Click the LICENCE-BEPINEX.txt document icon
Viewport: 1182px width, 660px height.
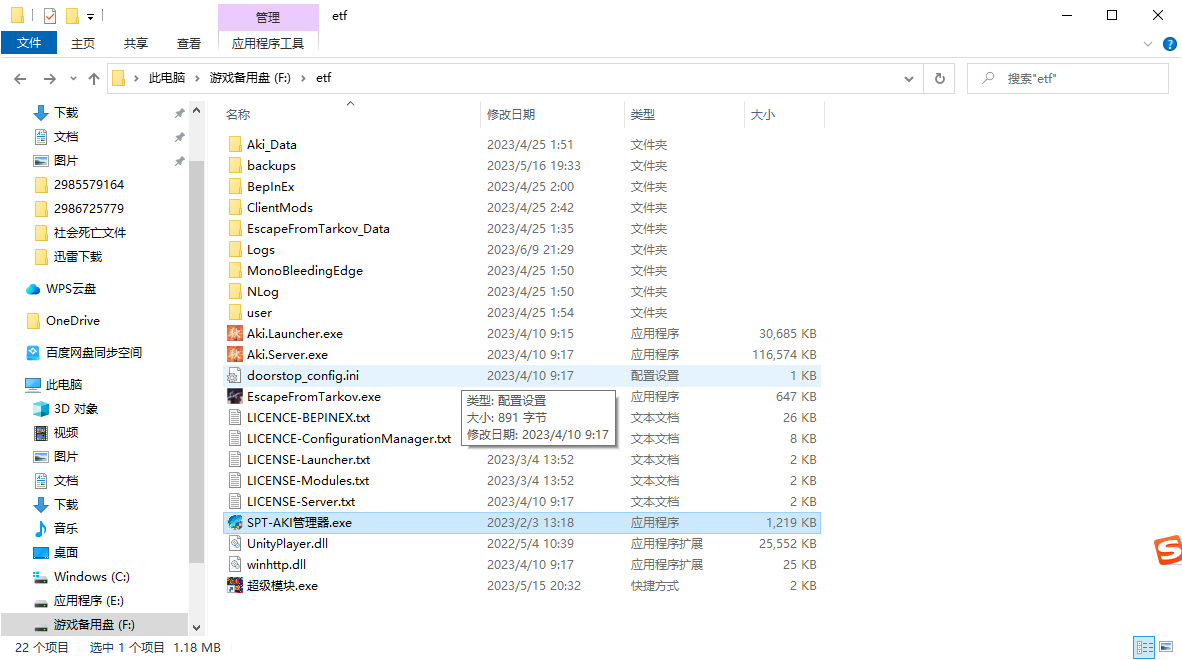coord(235,418)
